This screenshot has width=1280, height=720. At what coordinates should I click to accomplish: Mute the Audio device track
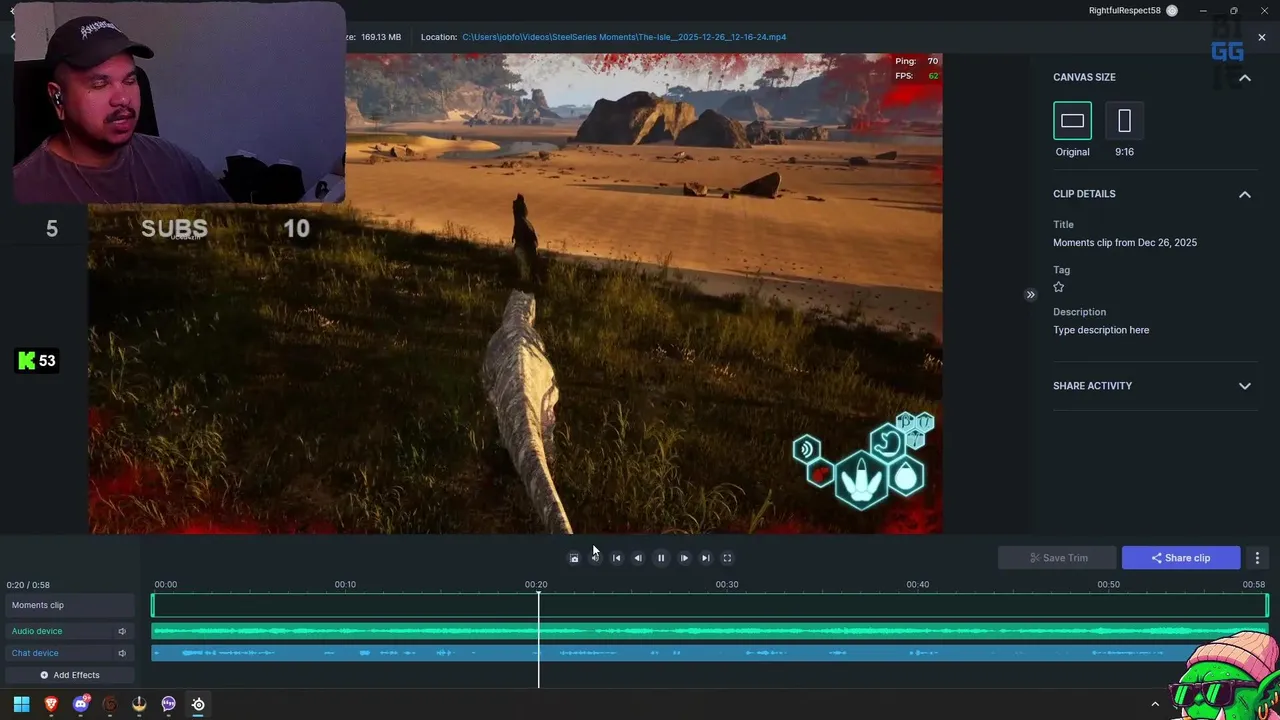pos(122,631)
